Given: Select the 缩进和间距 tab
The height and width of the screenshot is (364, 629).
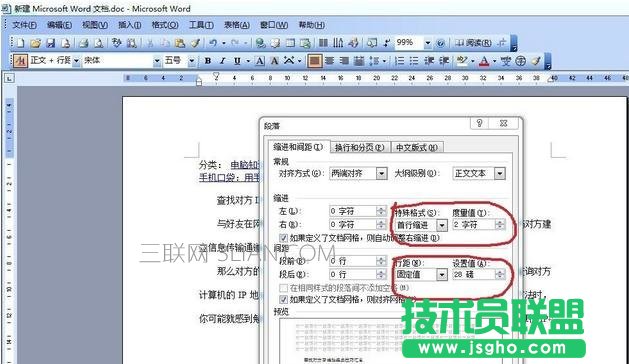Looking at the screenshot, I should click(x=298, y=147).
